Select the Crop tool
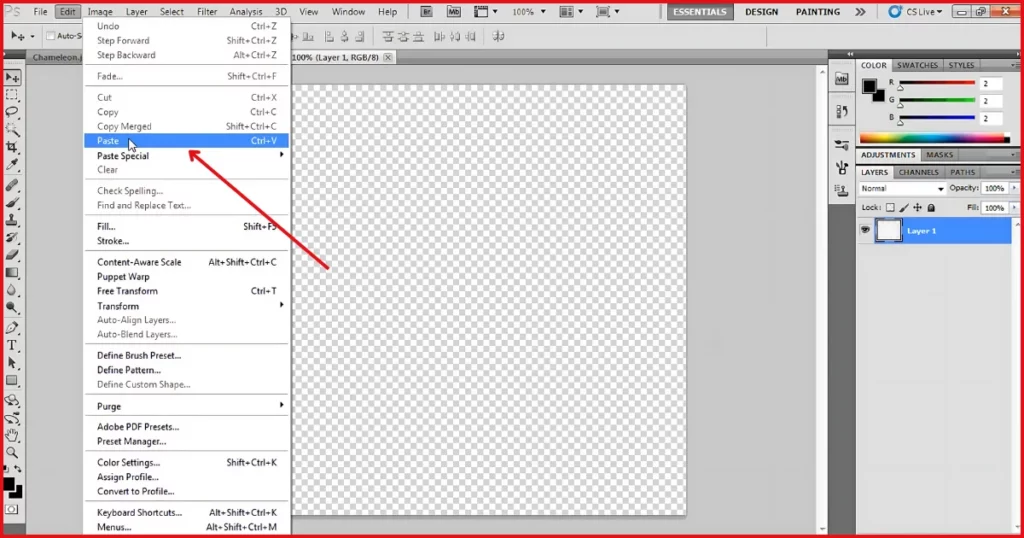Screen dimensions: 1024x538 [12, 147]
